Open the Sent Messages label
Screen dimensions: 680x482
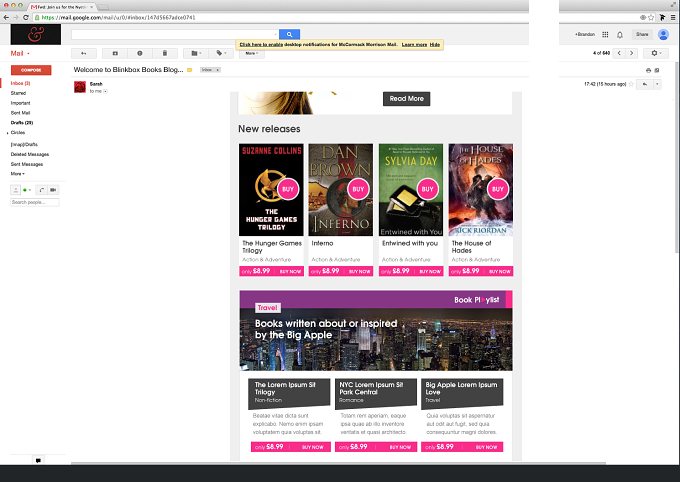[27, 164]
